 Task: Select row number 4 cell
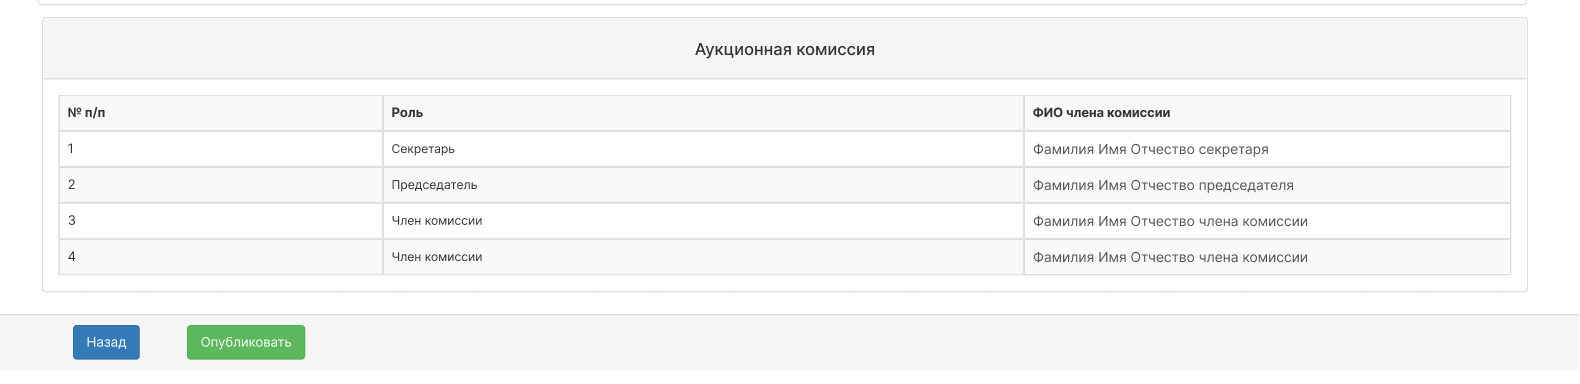[x=221, y=257]
